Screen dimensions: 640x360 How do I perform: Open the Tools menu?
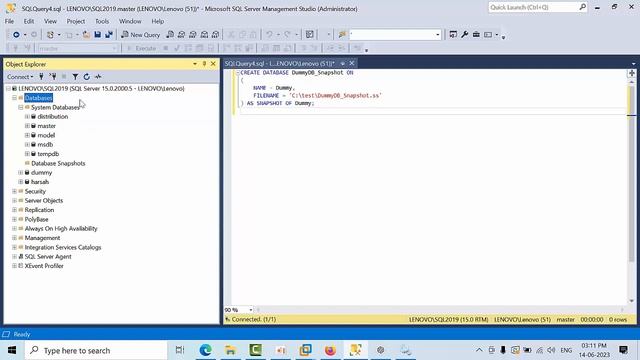point(102,21)
